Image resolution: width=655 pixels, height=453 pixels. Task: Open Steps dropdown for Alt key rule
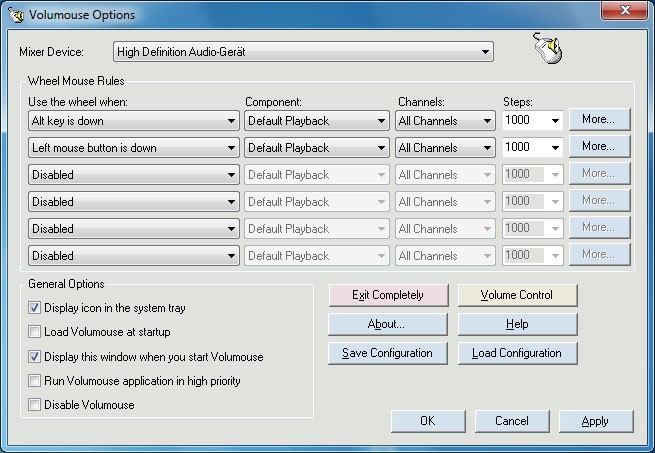coord(533,120)
